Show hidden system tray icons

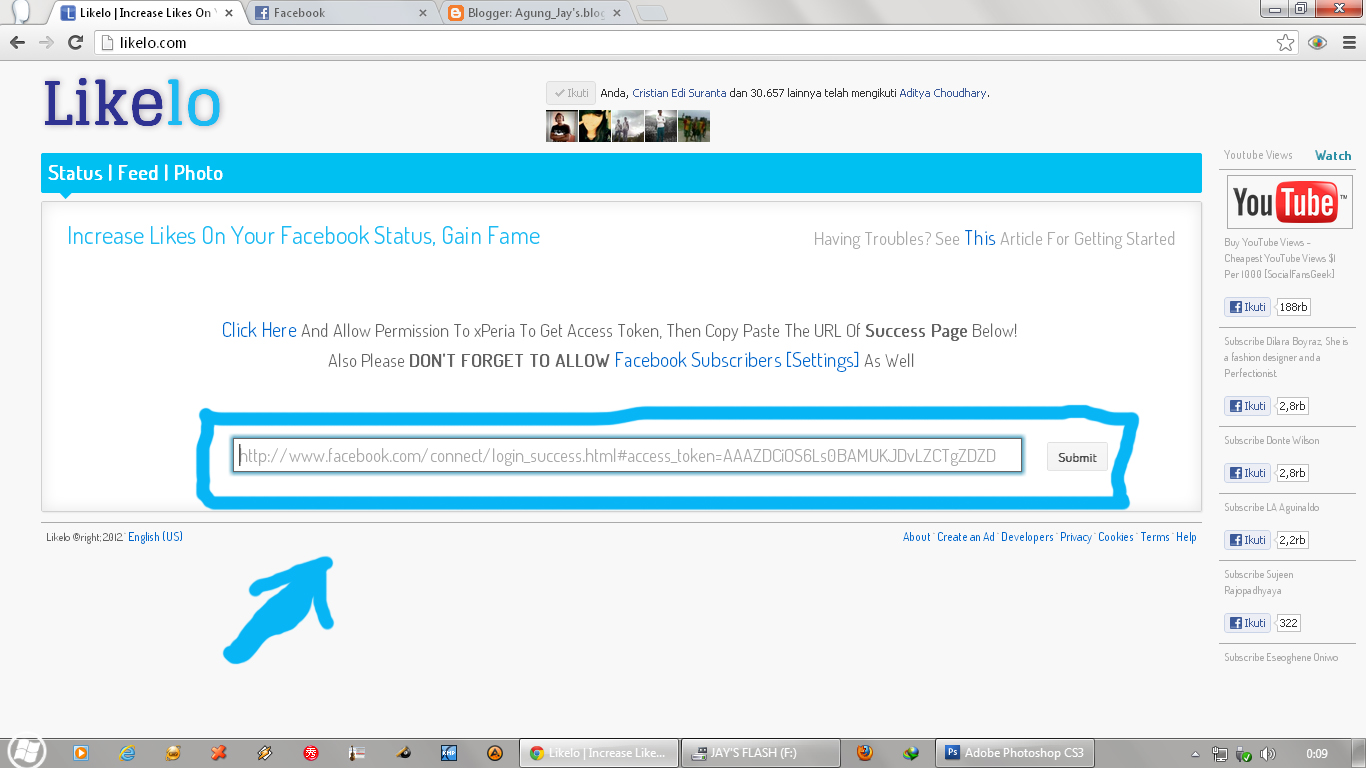coord(1196,754)
